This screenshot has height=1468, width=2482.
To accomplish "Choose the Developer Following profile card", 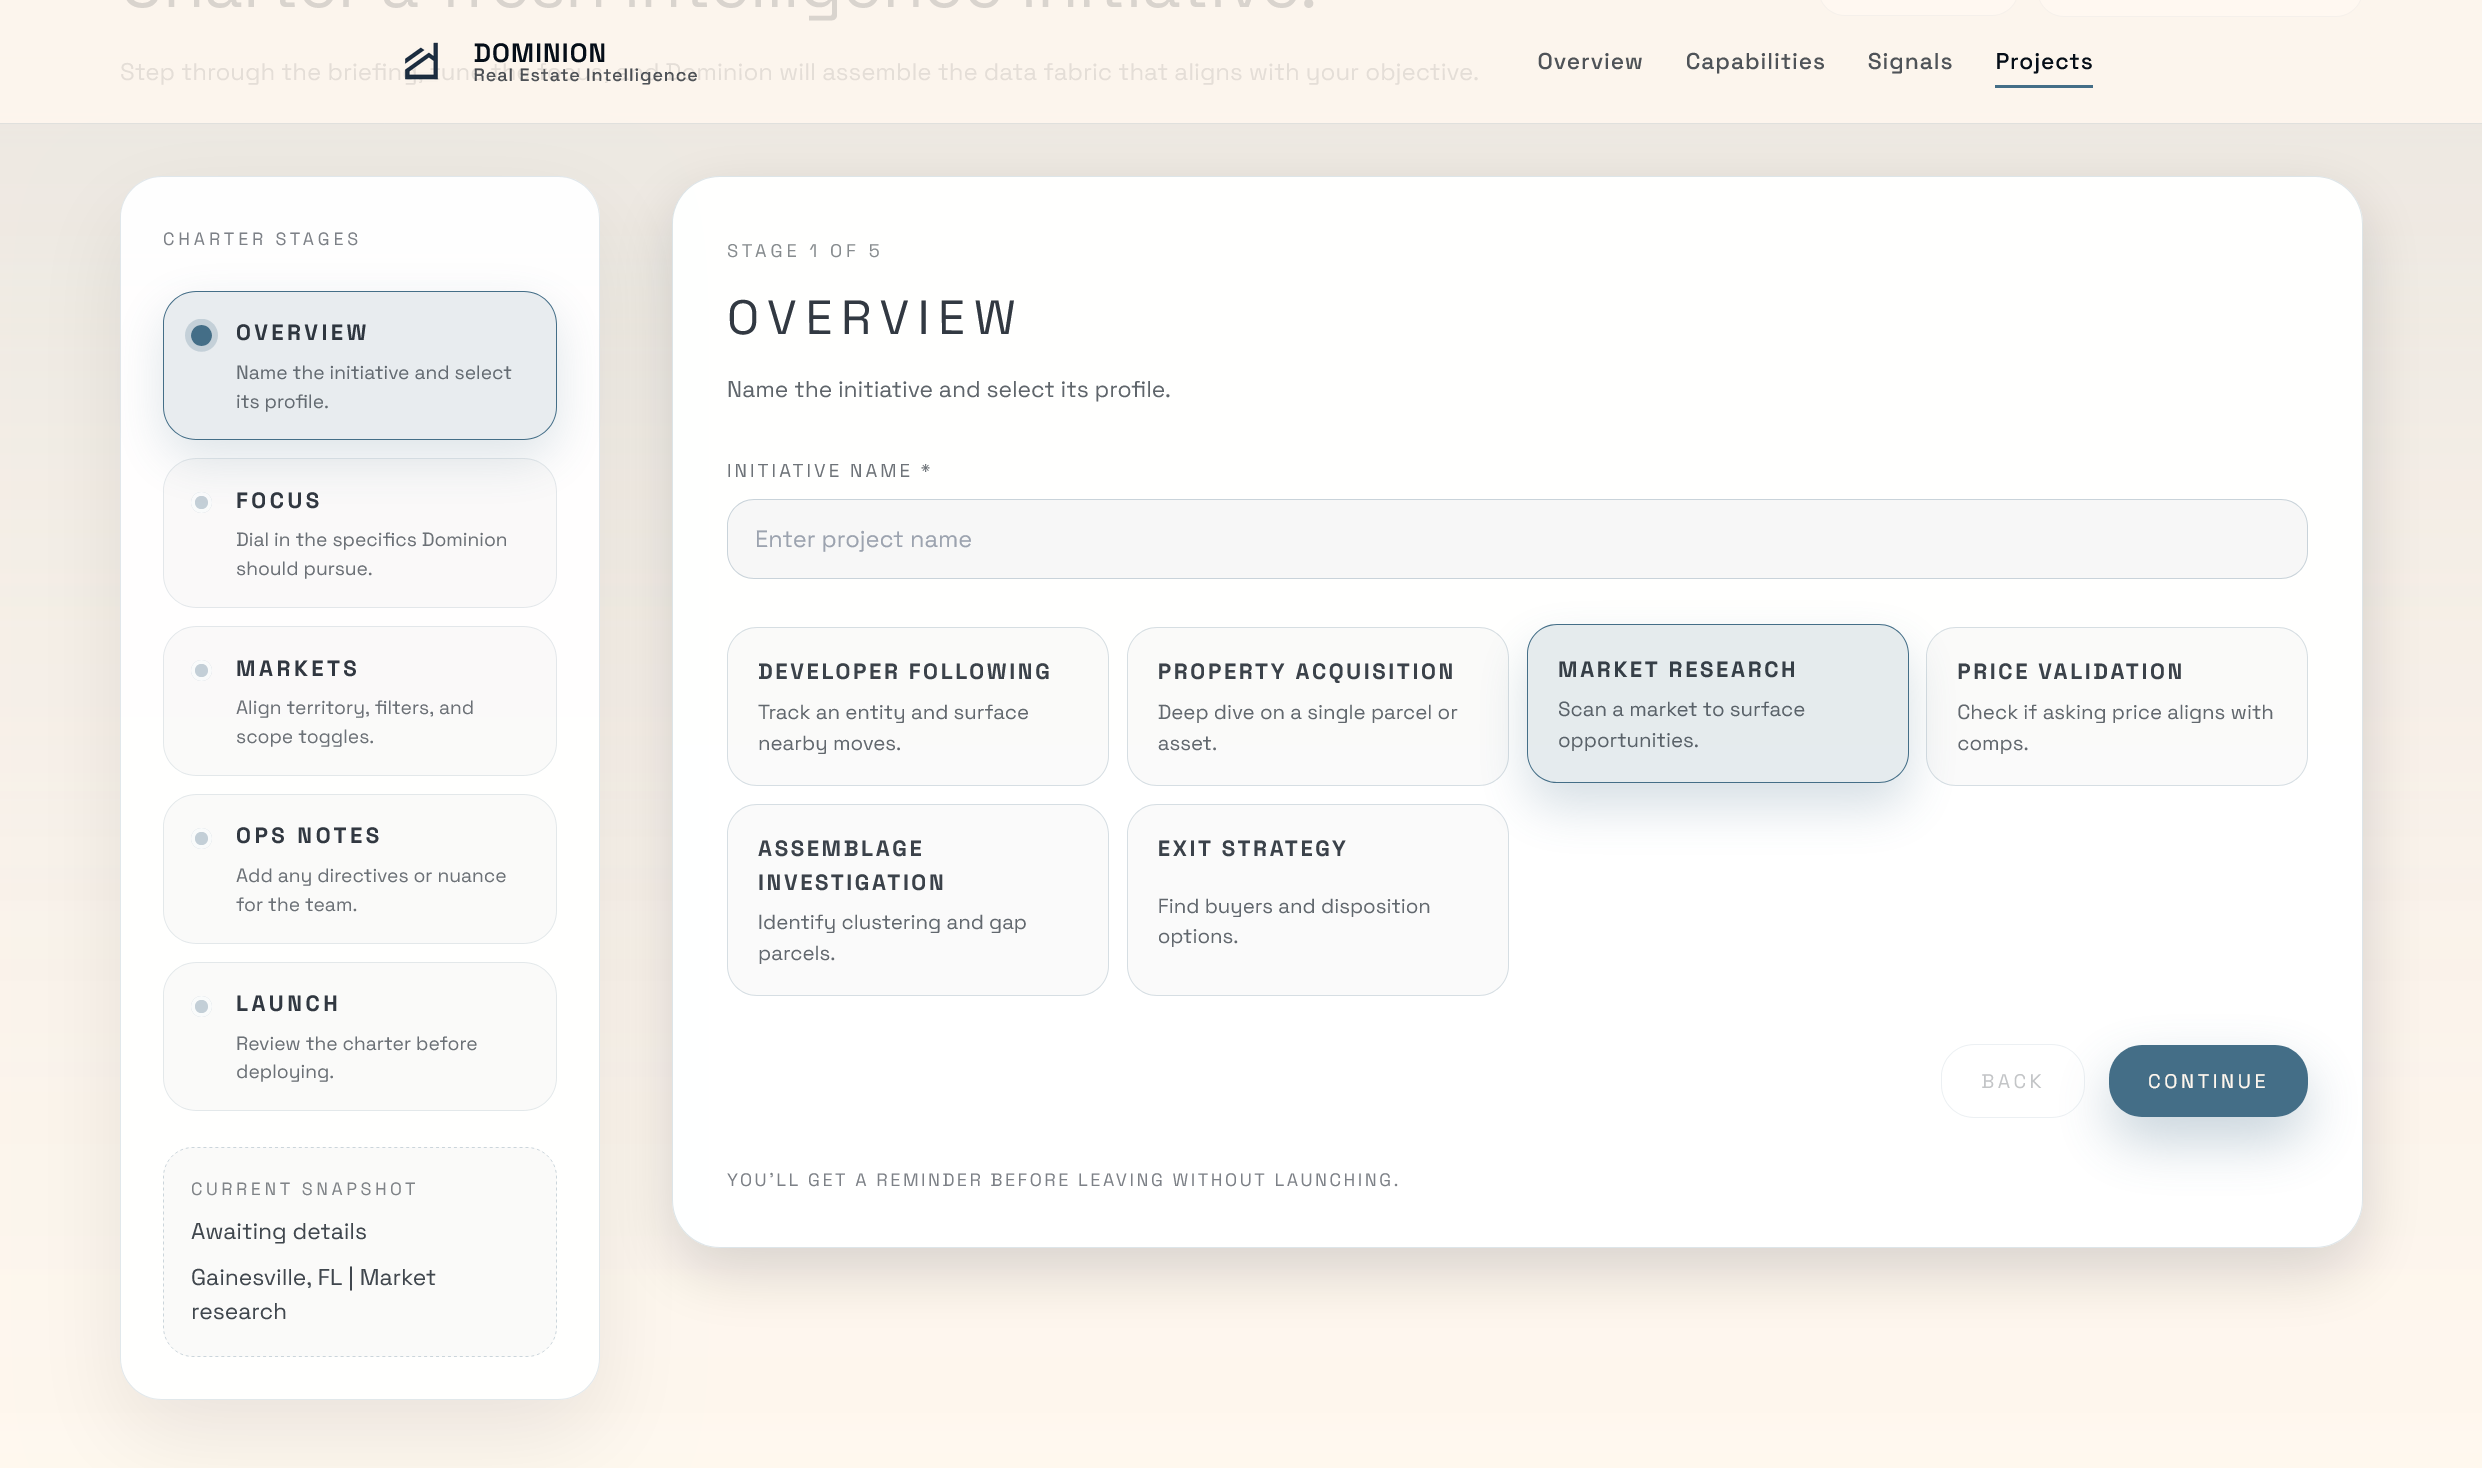I will (x=917, y=706).
